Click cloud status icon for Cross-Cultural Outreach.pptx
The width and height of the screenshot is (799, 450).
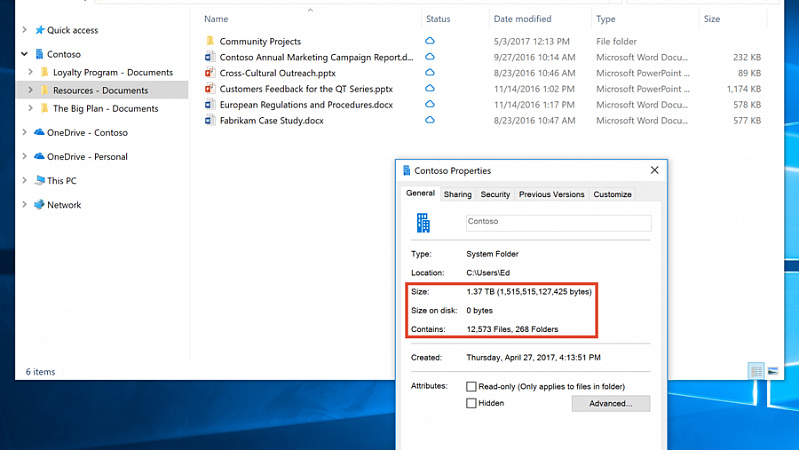(x=430, y=72)
